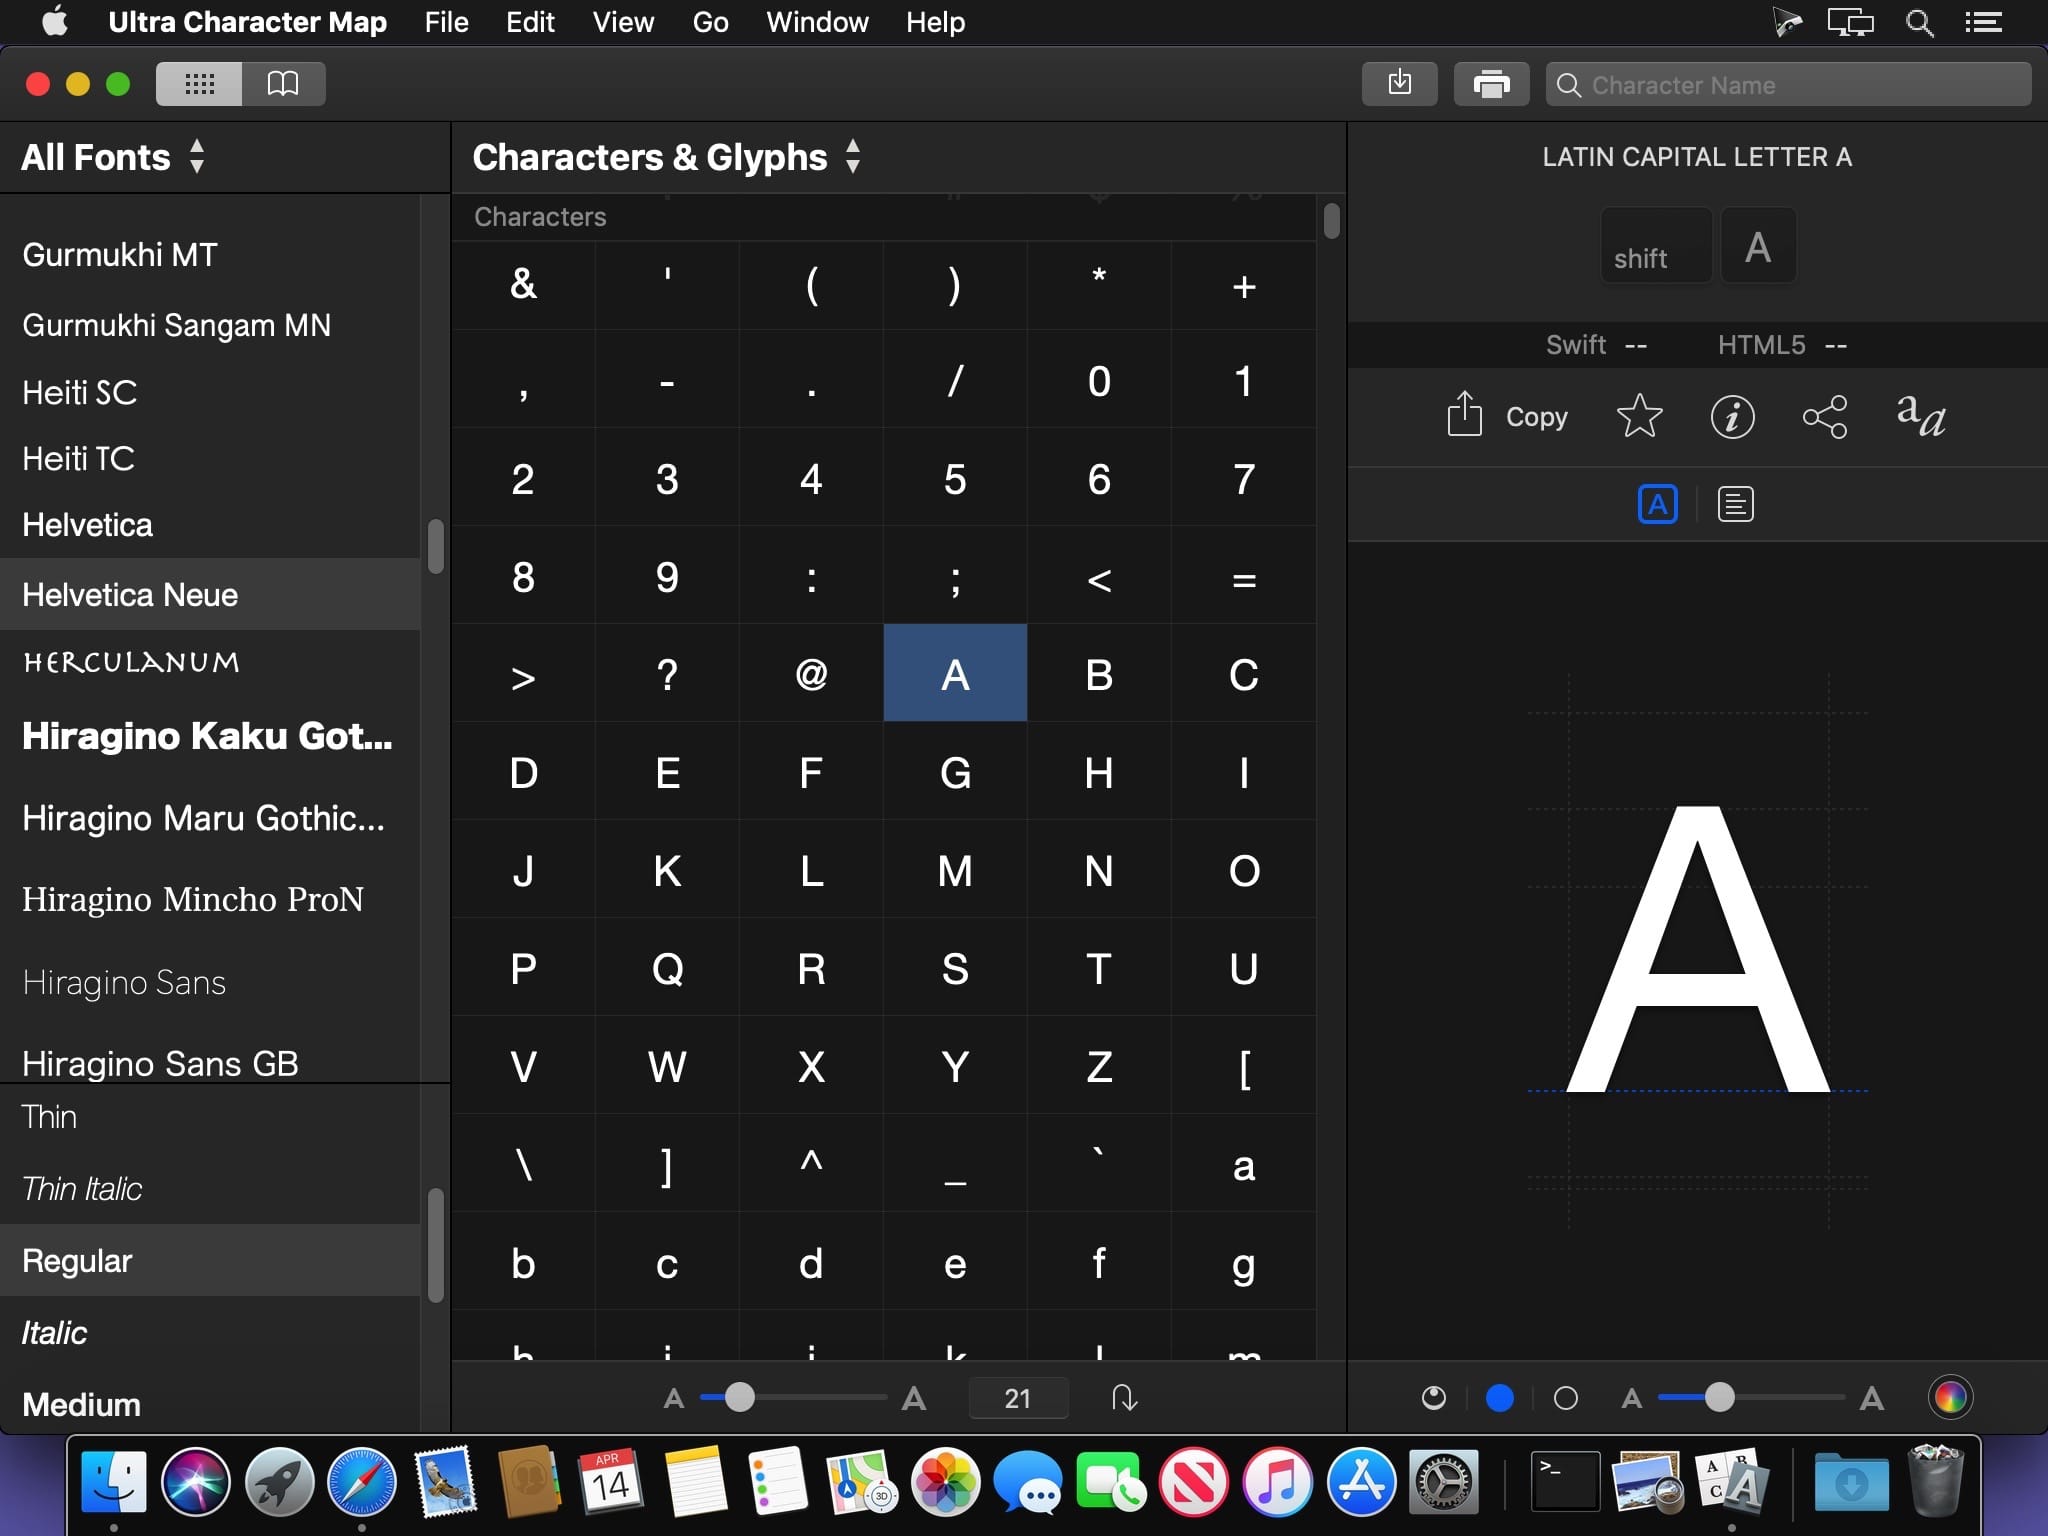The width and height of the screenshot is (2048, 1536).
Task: Add character to favorites with star
Action: 1640,416
